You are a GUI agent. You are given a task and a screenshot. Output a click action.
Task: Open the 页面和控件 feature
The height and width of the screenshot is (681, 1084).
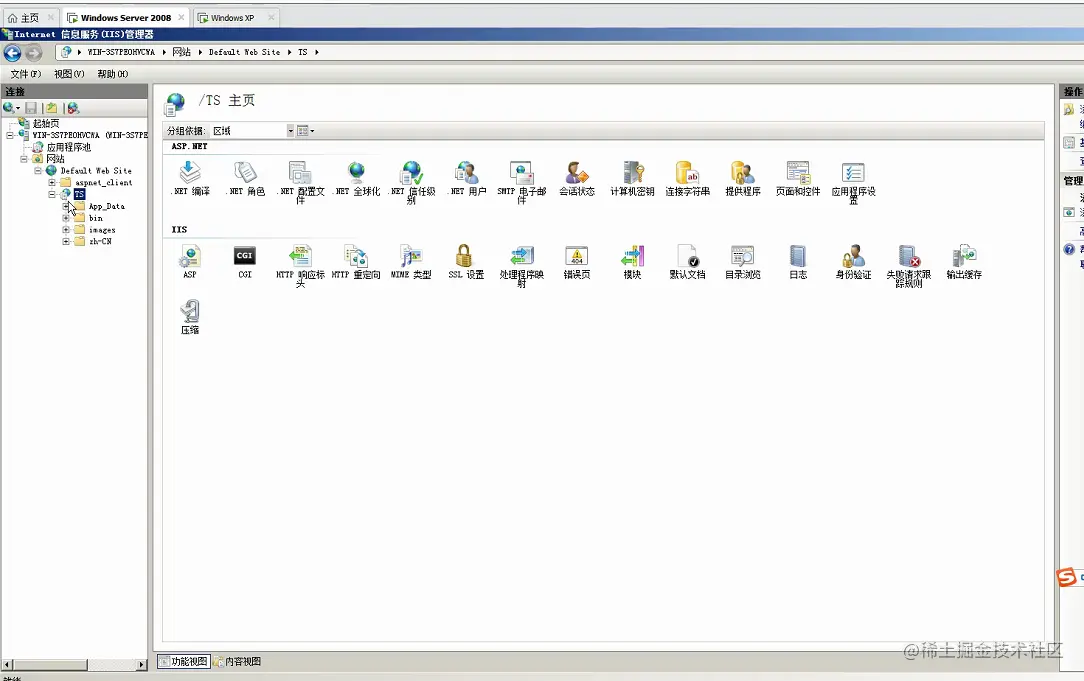(x=798, y=178)
